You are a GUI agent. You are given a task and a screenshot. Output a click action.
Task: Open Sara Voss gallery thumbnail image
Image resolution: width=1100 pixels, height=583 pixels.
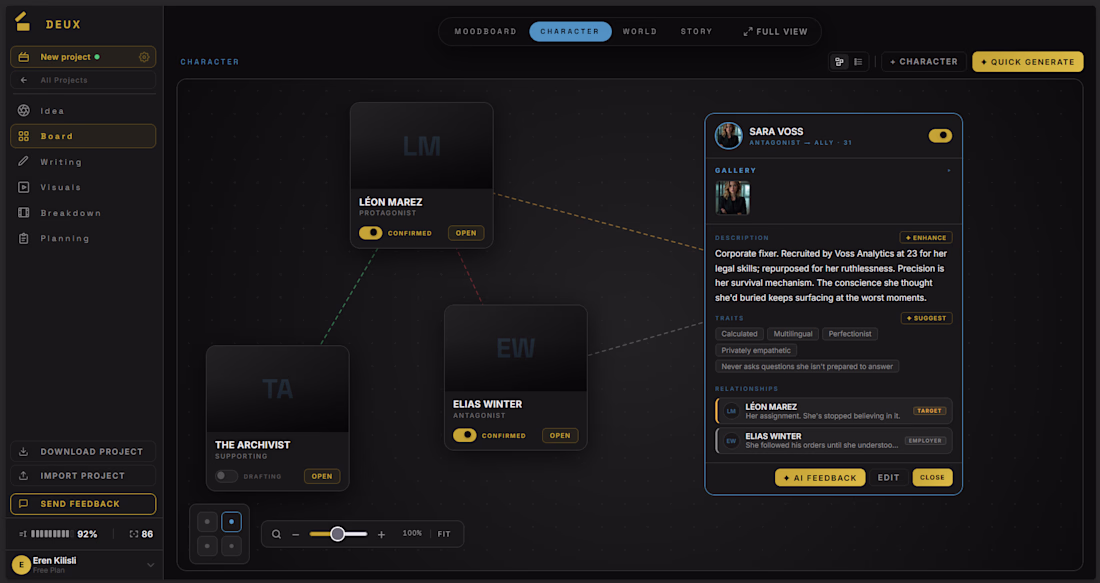coord(732,198)
